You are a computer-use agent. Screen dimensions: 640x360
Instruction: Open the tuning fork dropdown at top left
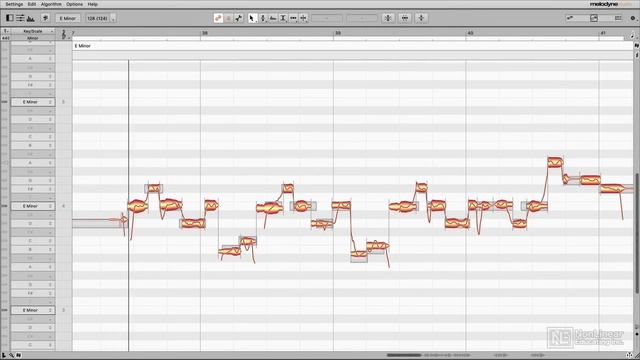pyautogui.click(x=5, y=31)
